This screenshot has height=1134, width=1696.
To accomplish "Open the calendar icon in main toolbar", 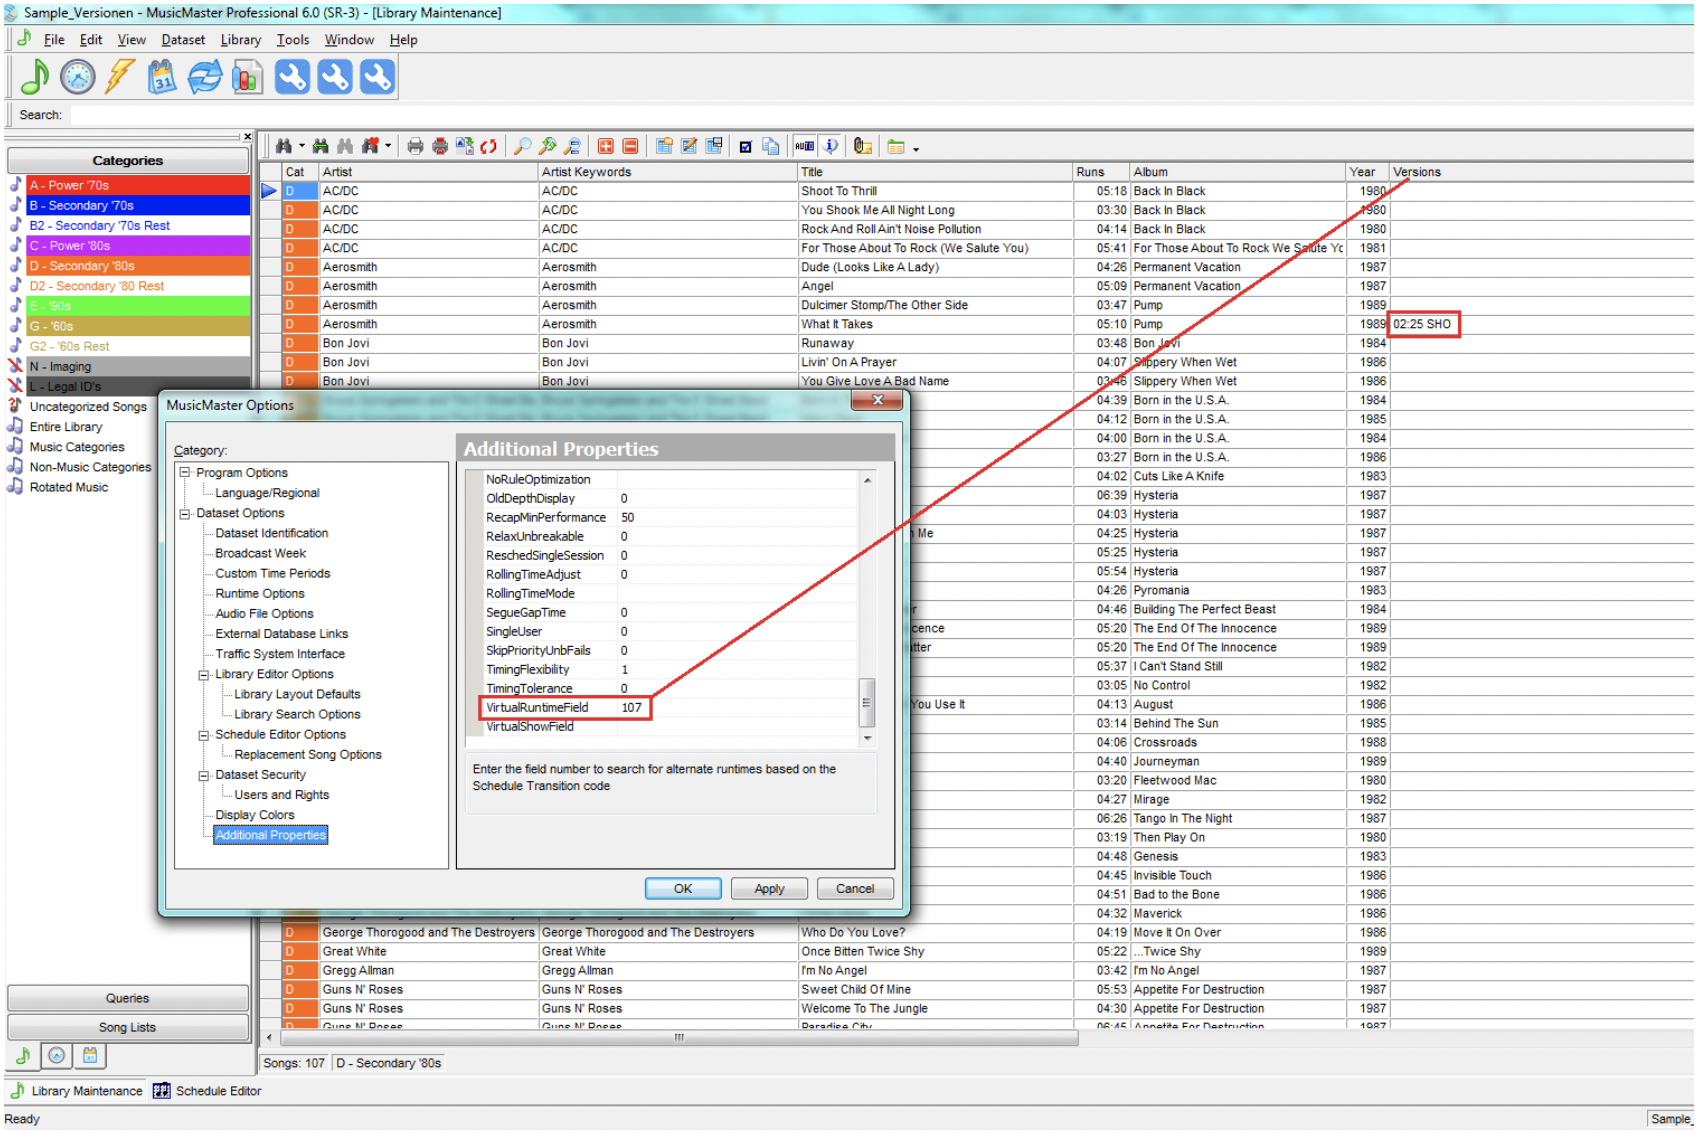I will coord(162,77).
